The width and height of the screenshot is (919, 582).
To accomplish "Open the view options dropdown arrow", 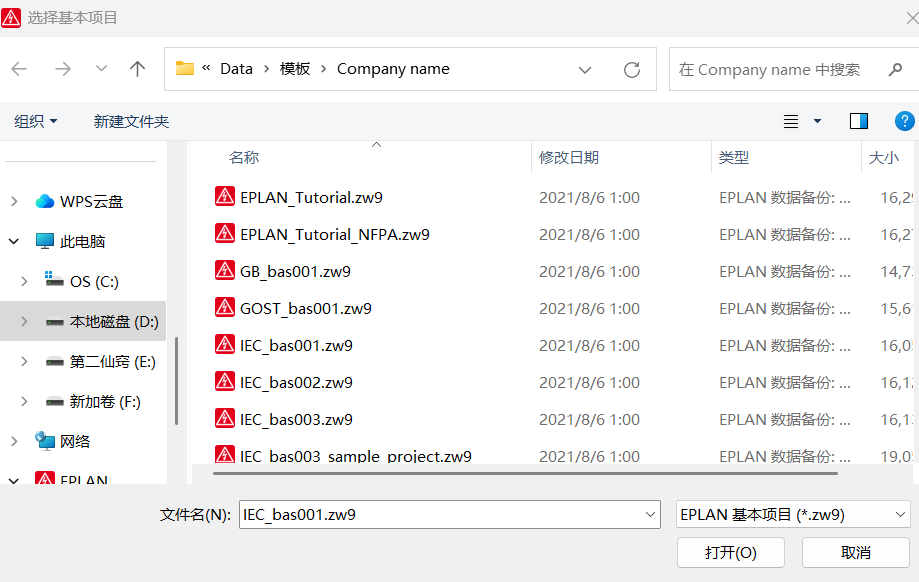I will click(817, 121).
